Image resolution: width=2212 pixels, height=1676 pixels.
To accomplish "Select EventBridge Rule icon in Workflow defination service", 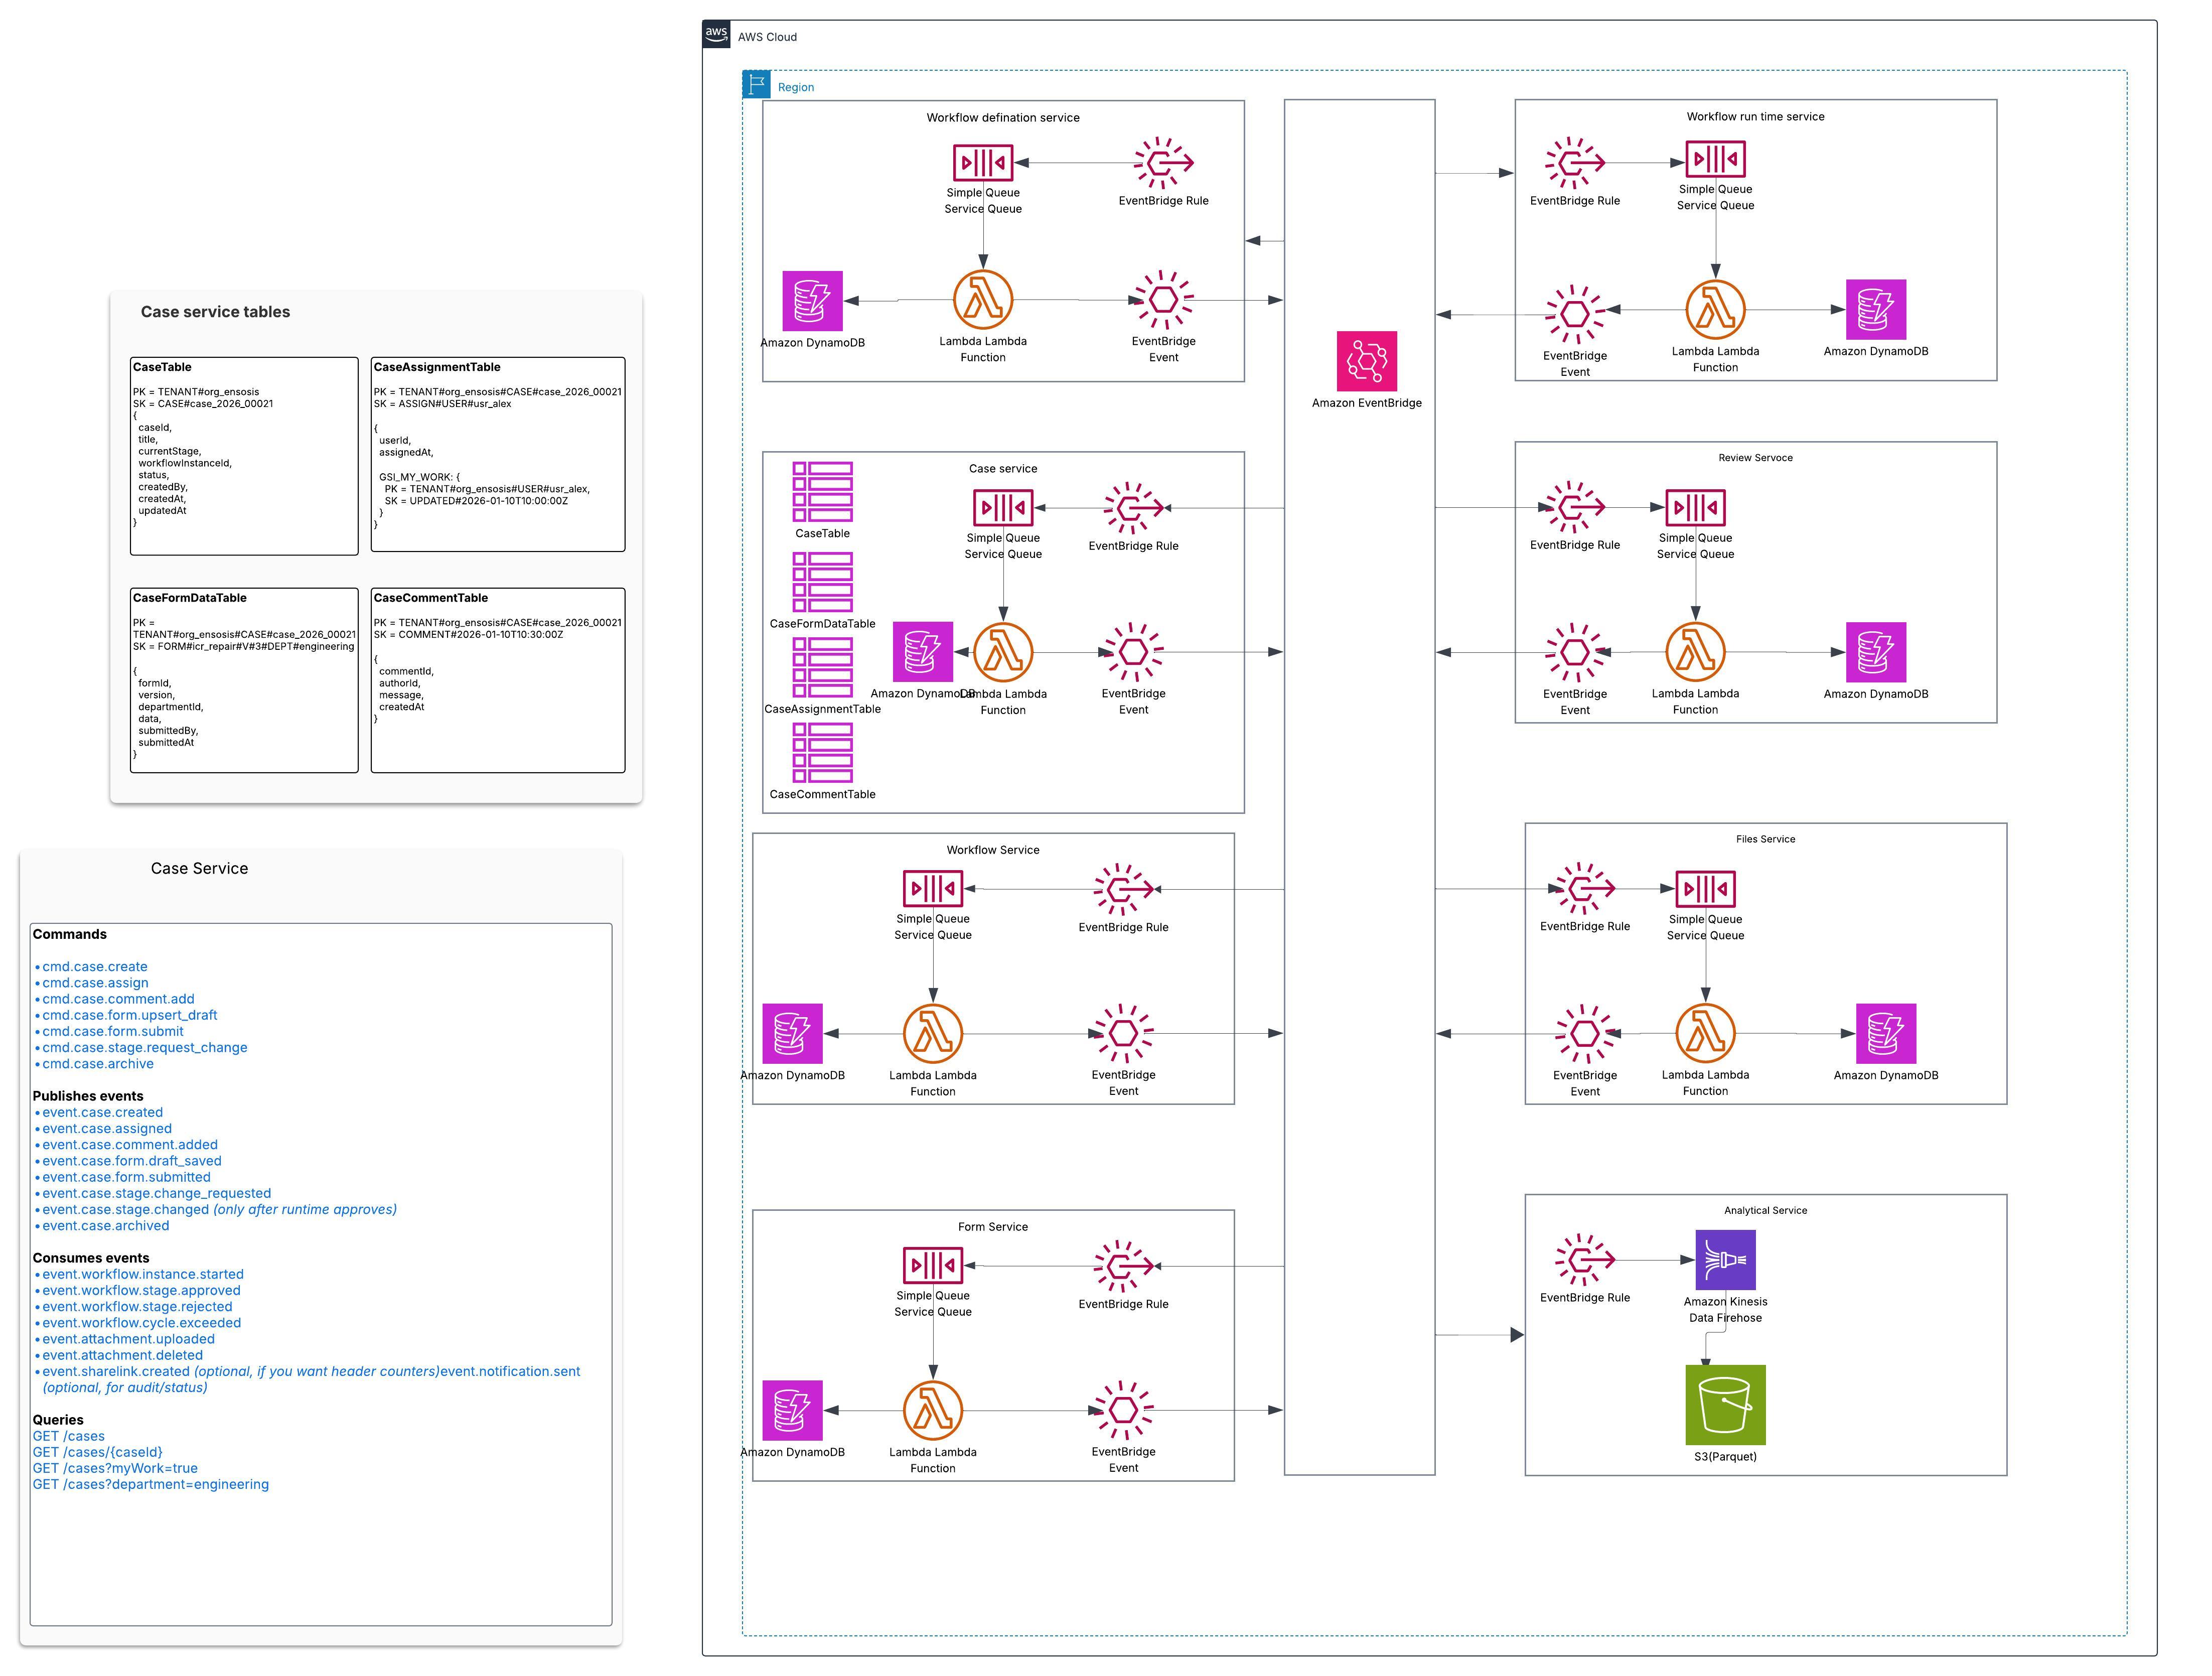I will pos(1163,162).
